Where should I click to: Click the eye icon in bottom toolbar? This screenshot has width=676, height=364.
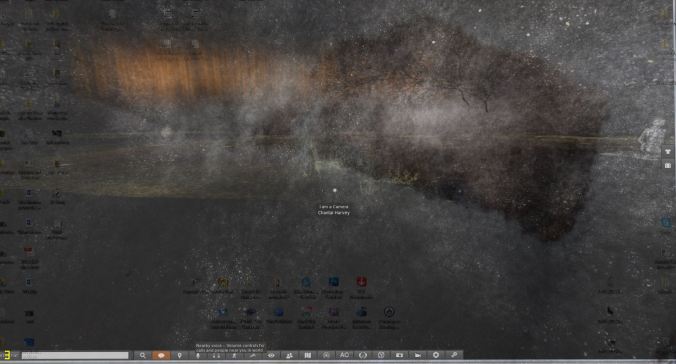(x=271, y=355)
